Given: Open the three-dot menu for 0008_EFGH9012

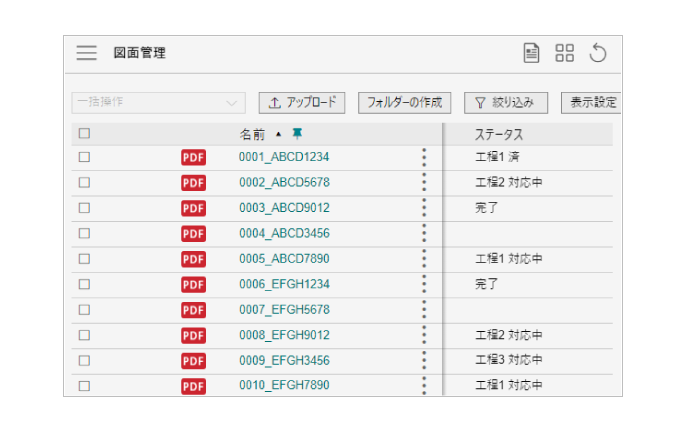Looking at the screenshot, I should 424,335.
